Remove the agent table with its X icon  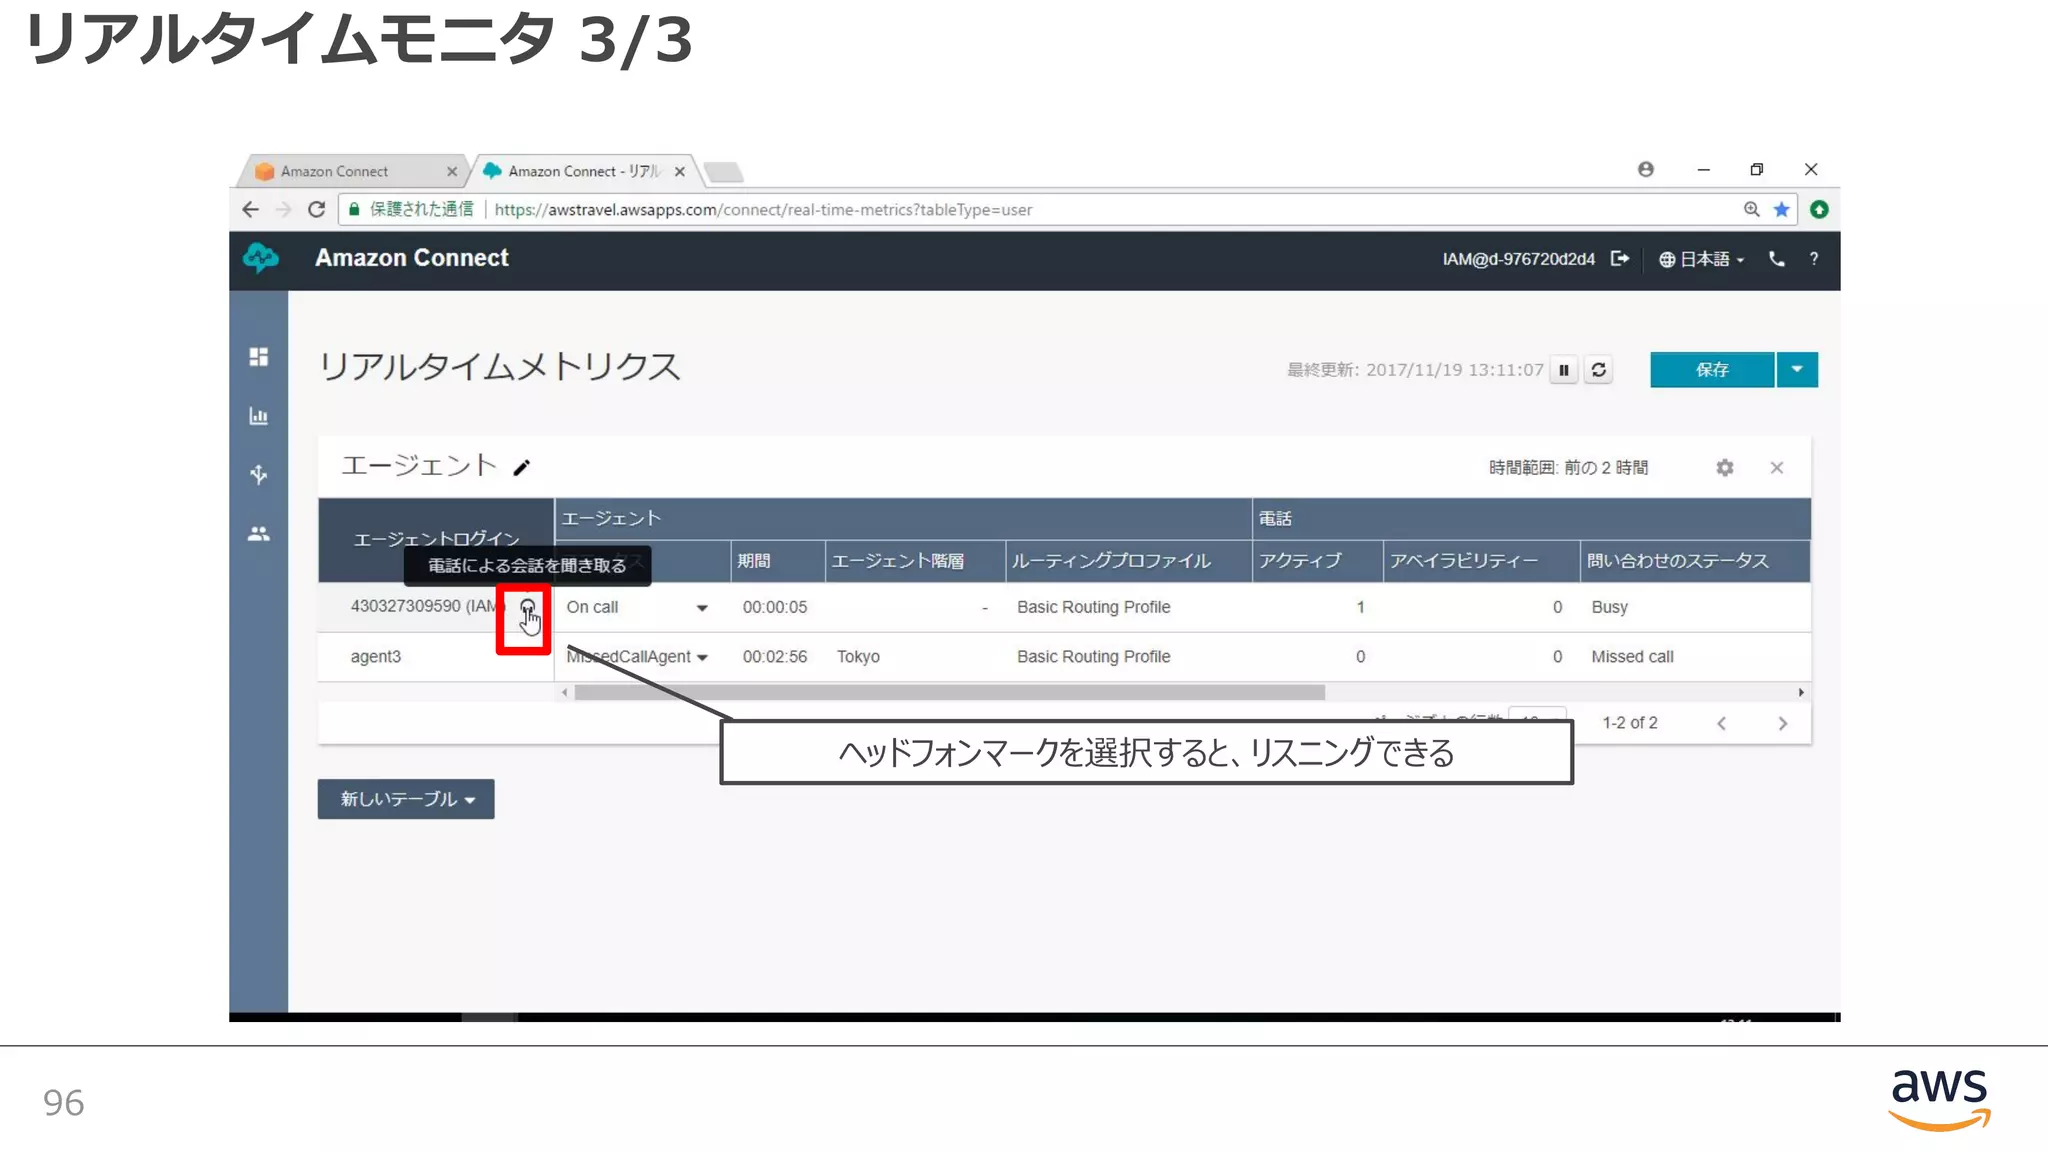(1777, 468)
